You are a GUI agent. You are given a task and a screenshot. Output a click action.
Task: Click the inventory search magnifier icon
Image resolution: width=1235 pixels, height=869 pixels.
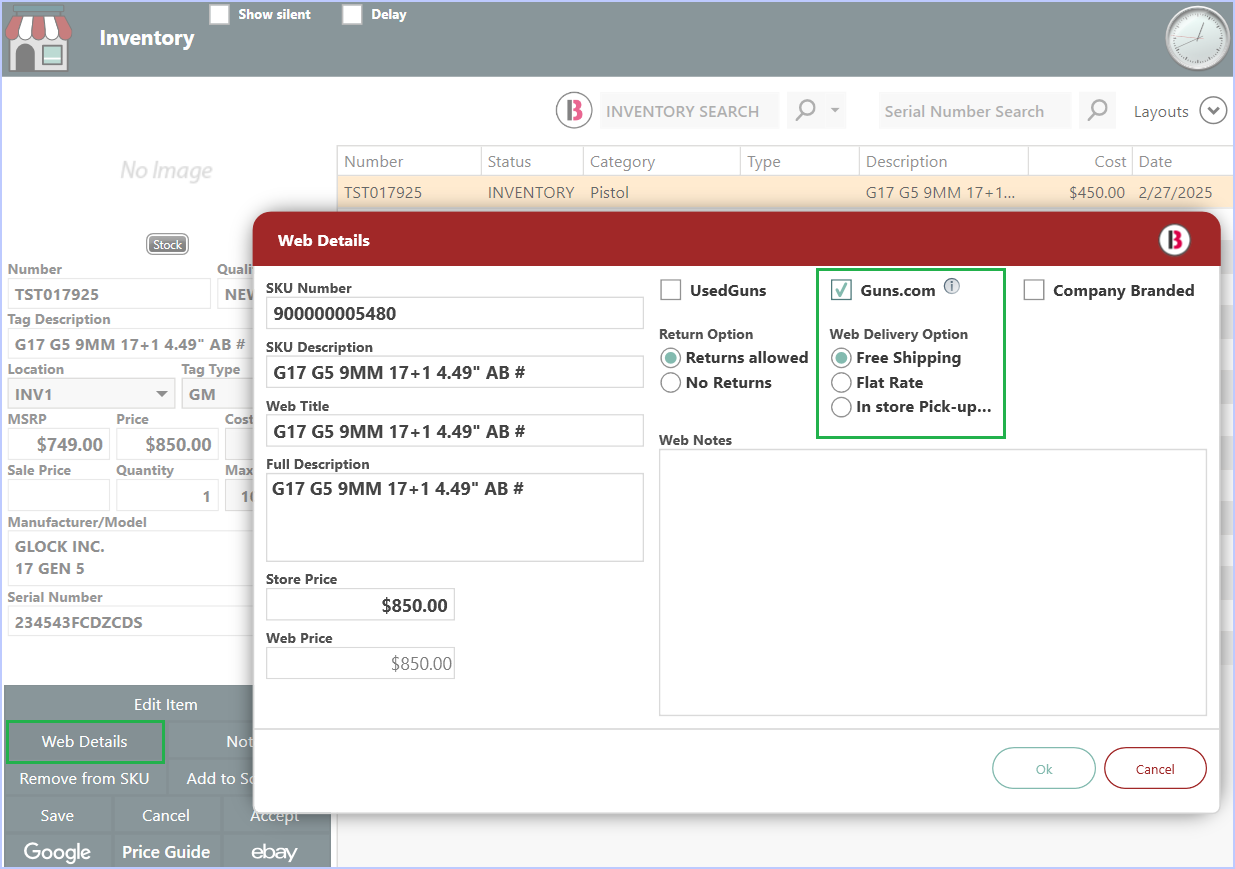[805, 110]
